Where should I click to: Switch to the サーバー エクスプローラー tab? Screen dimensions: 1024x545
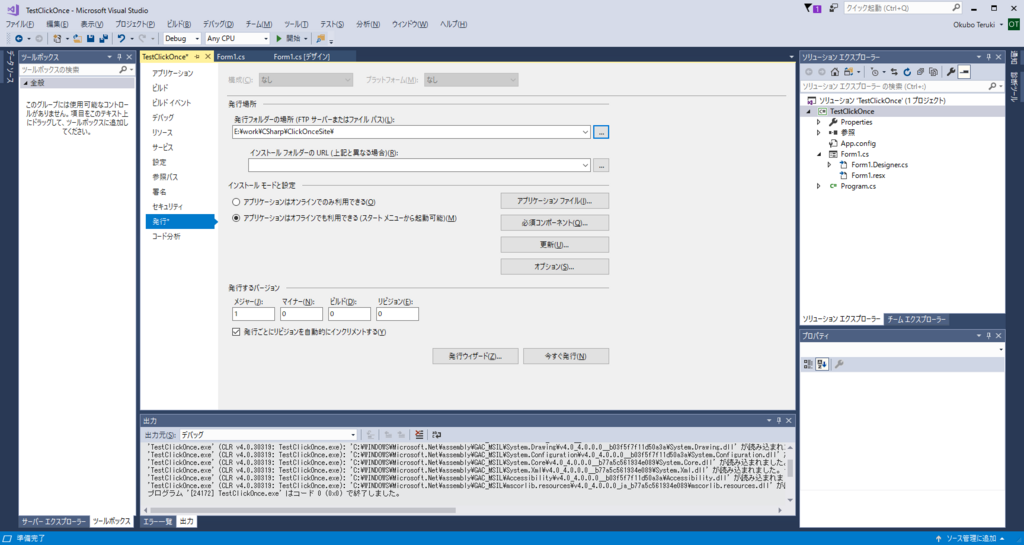click(x=54, y=522)
